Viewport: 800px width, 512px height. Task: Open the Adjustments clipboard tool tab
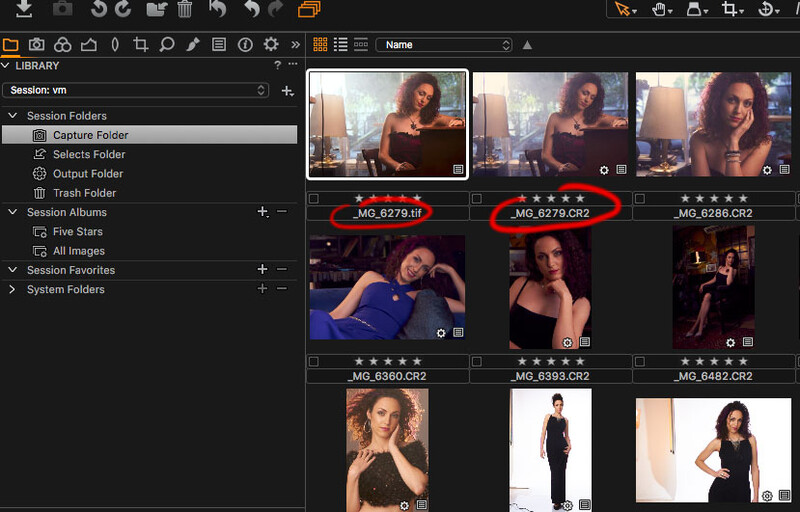[219, 45]
